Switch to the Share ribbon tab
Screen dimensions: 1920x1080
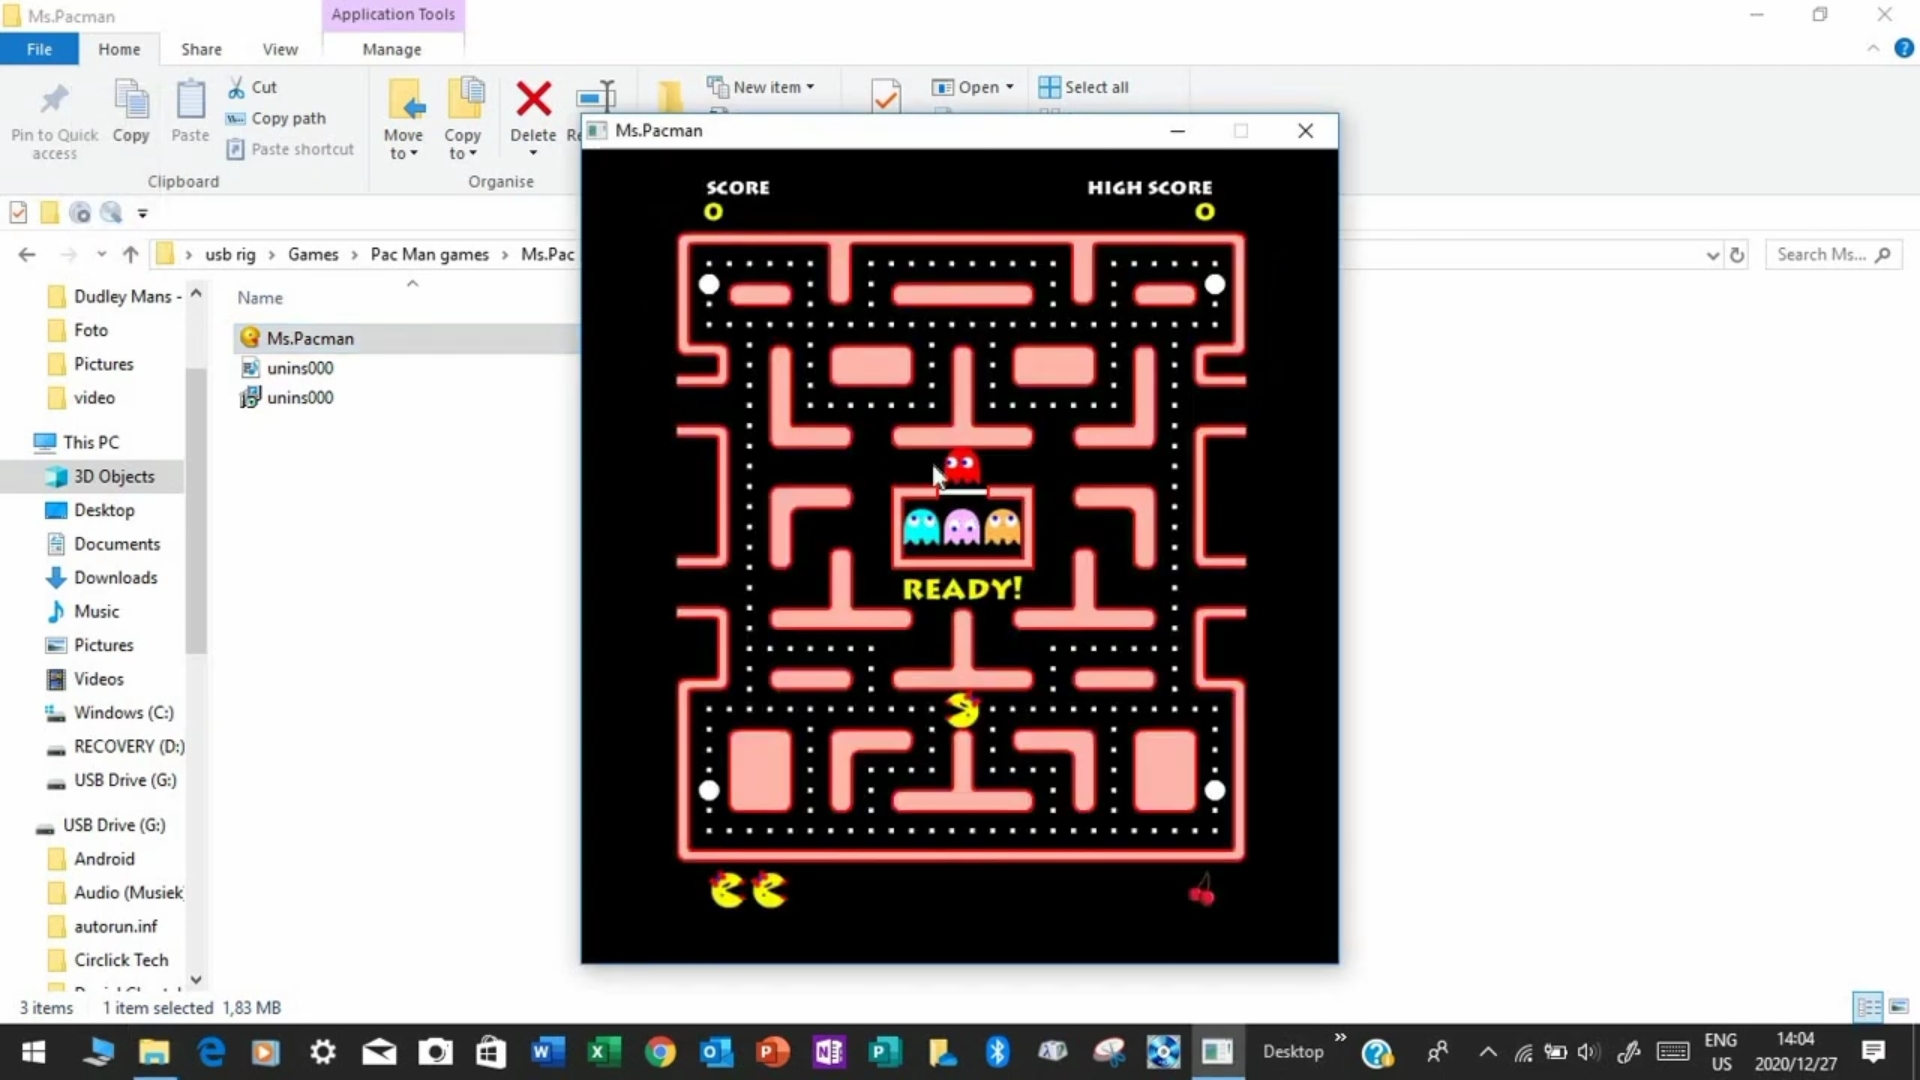pos(201,49)
